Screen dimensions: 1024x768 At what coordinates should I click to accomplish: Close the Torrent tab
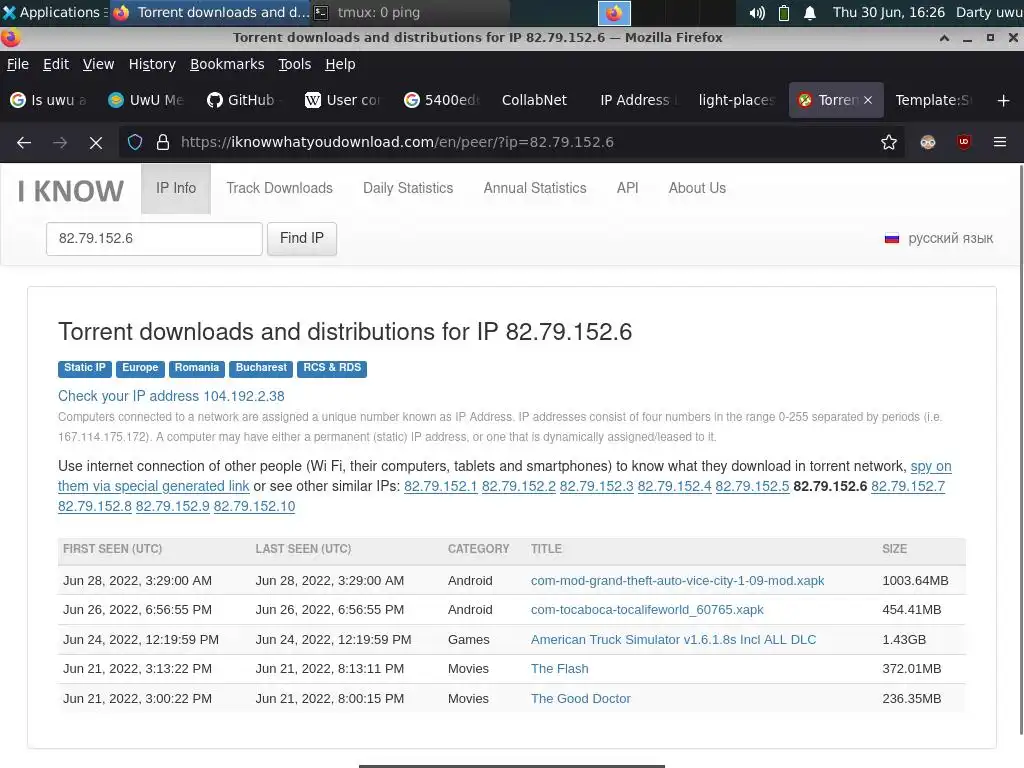point(868,100)
